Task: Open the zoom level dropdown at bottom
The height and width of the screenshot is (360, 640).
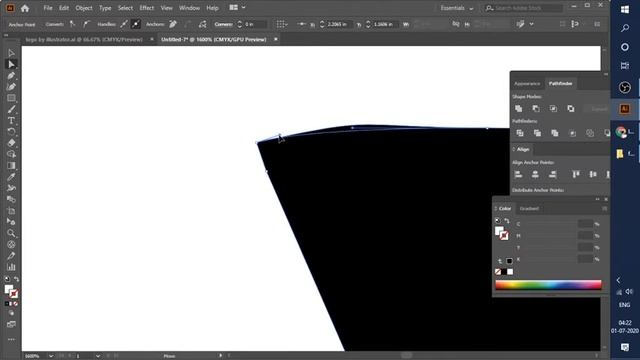Action: coord(51,356)
